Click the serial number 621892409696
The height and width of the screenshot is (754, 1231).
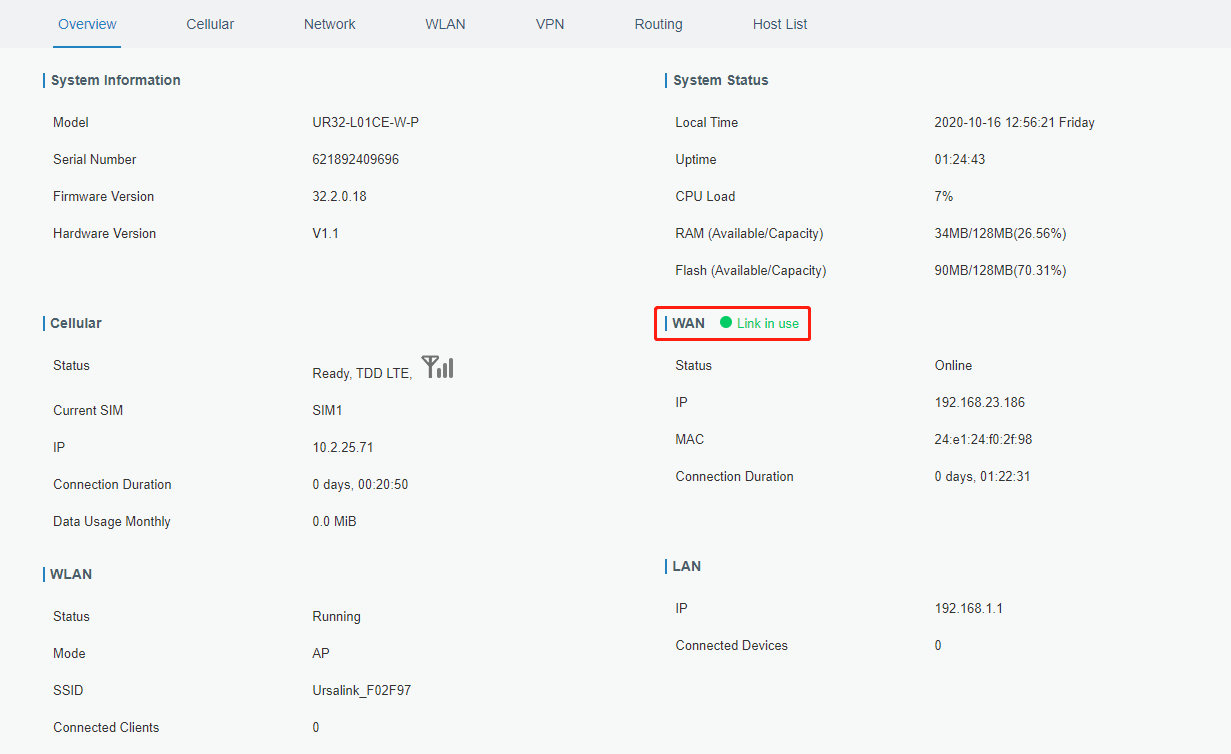click(x=355, y=159)
